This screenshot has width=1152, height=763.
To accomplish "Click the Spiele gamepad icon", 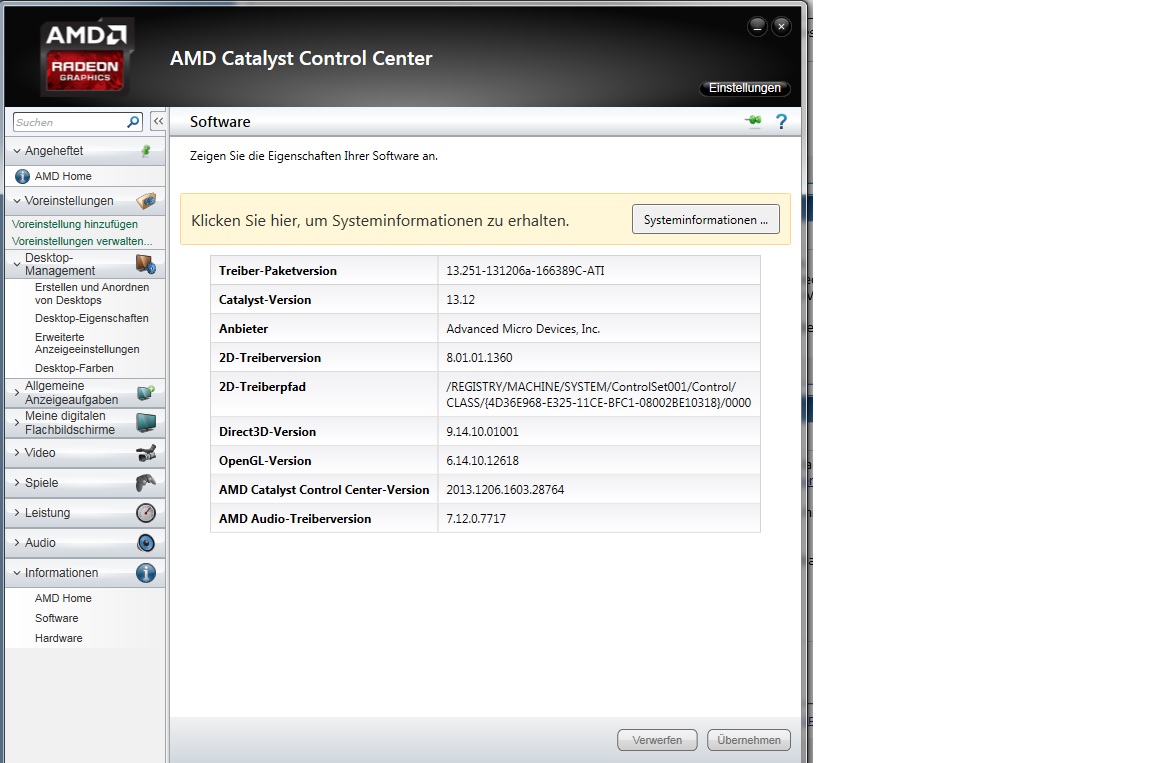I will 146,483.
